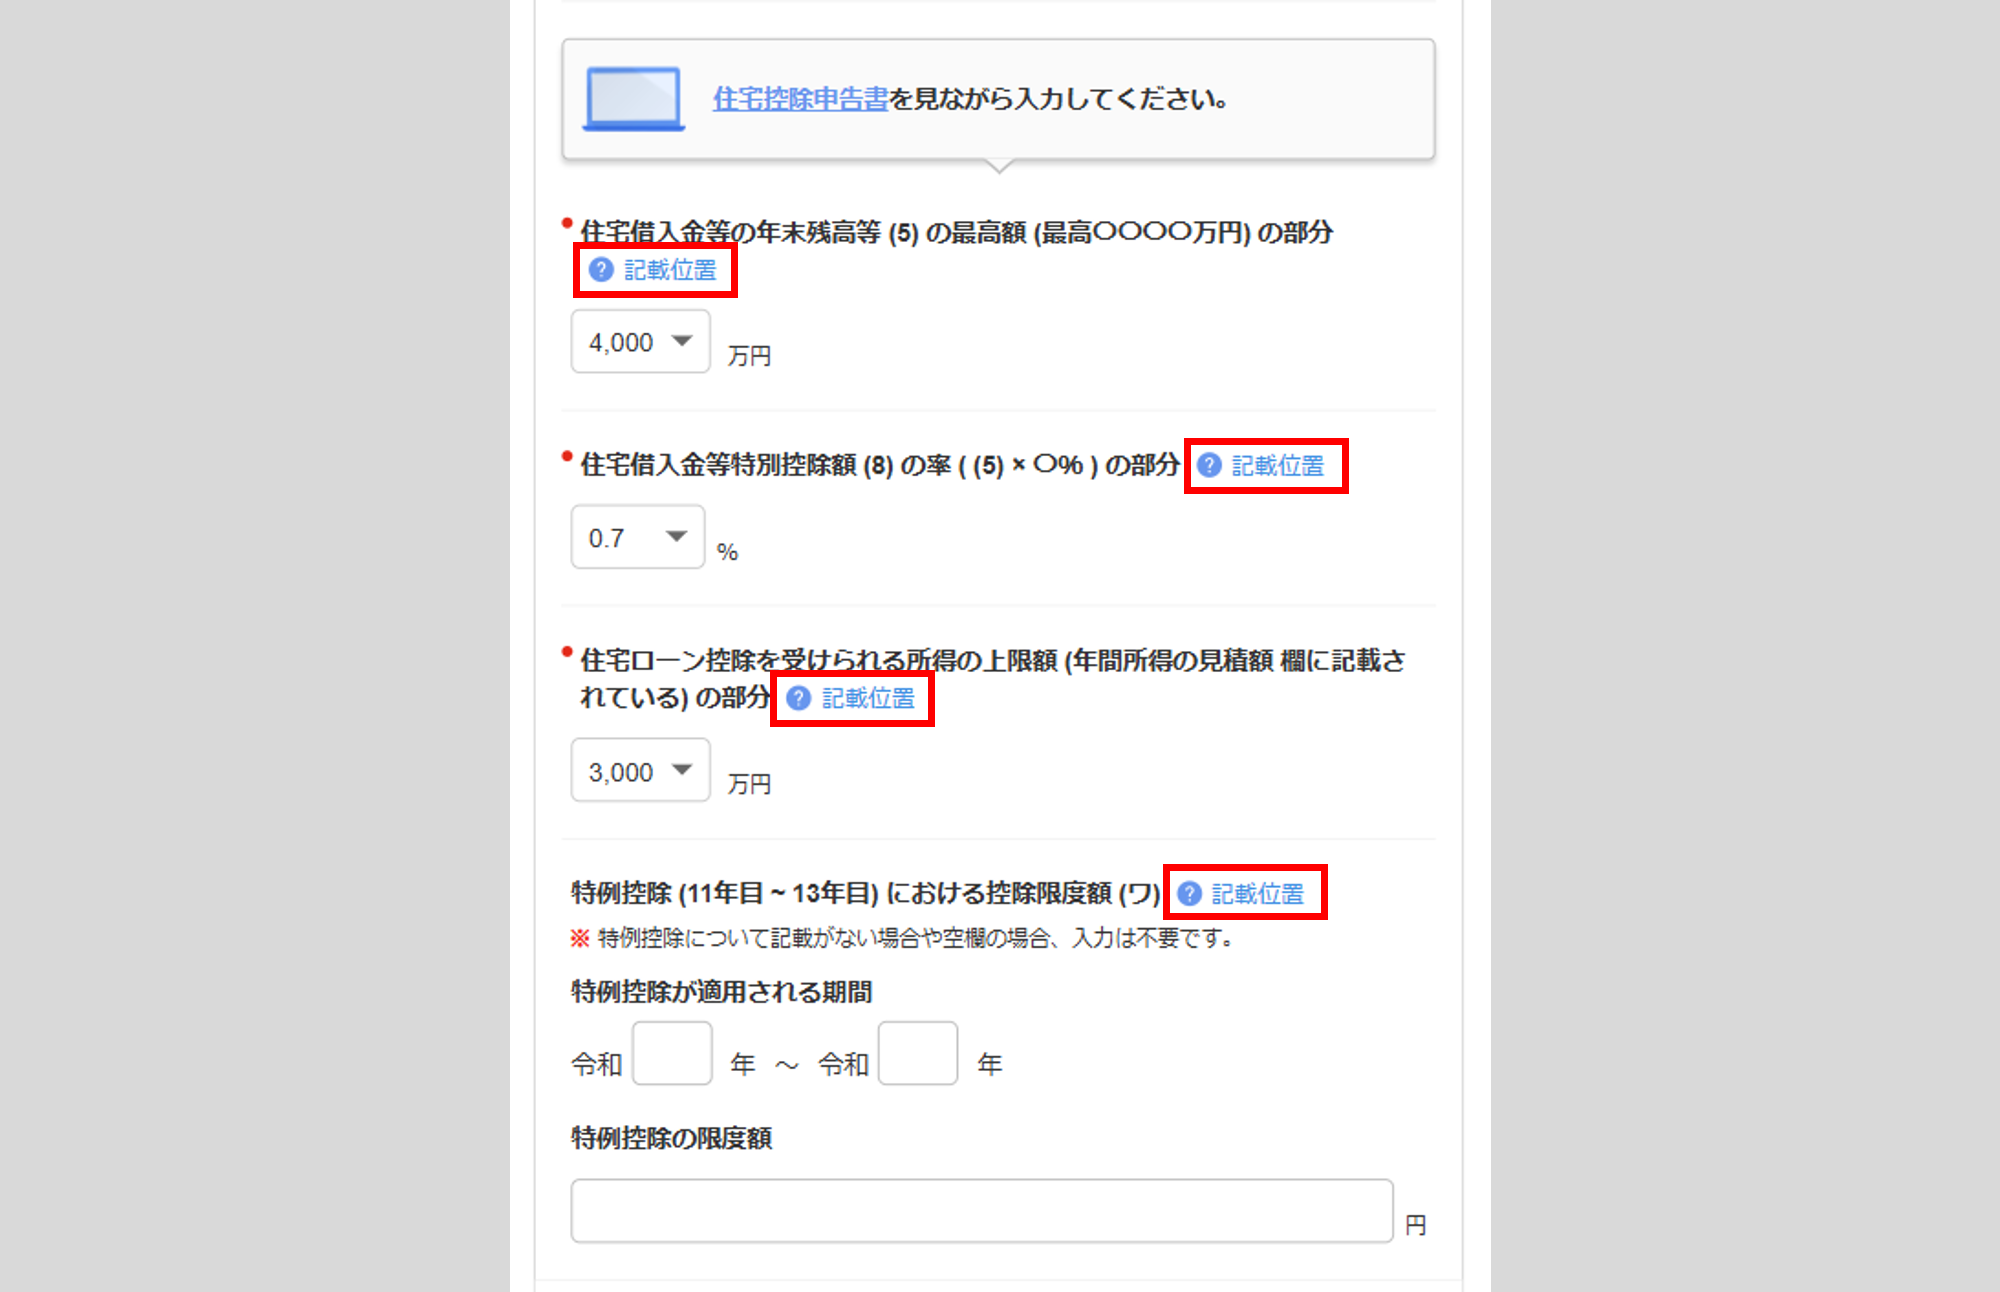Click the 特例控除の限度額 yen input field

(x=981, y=1211)
